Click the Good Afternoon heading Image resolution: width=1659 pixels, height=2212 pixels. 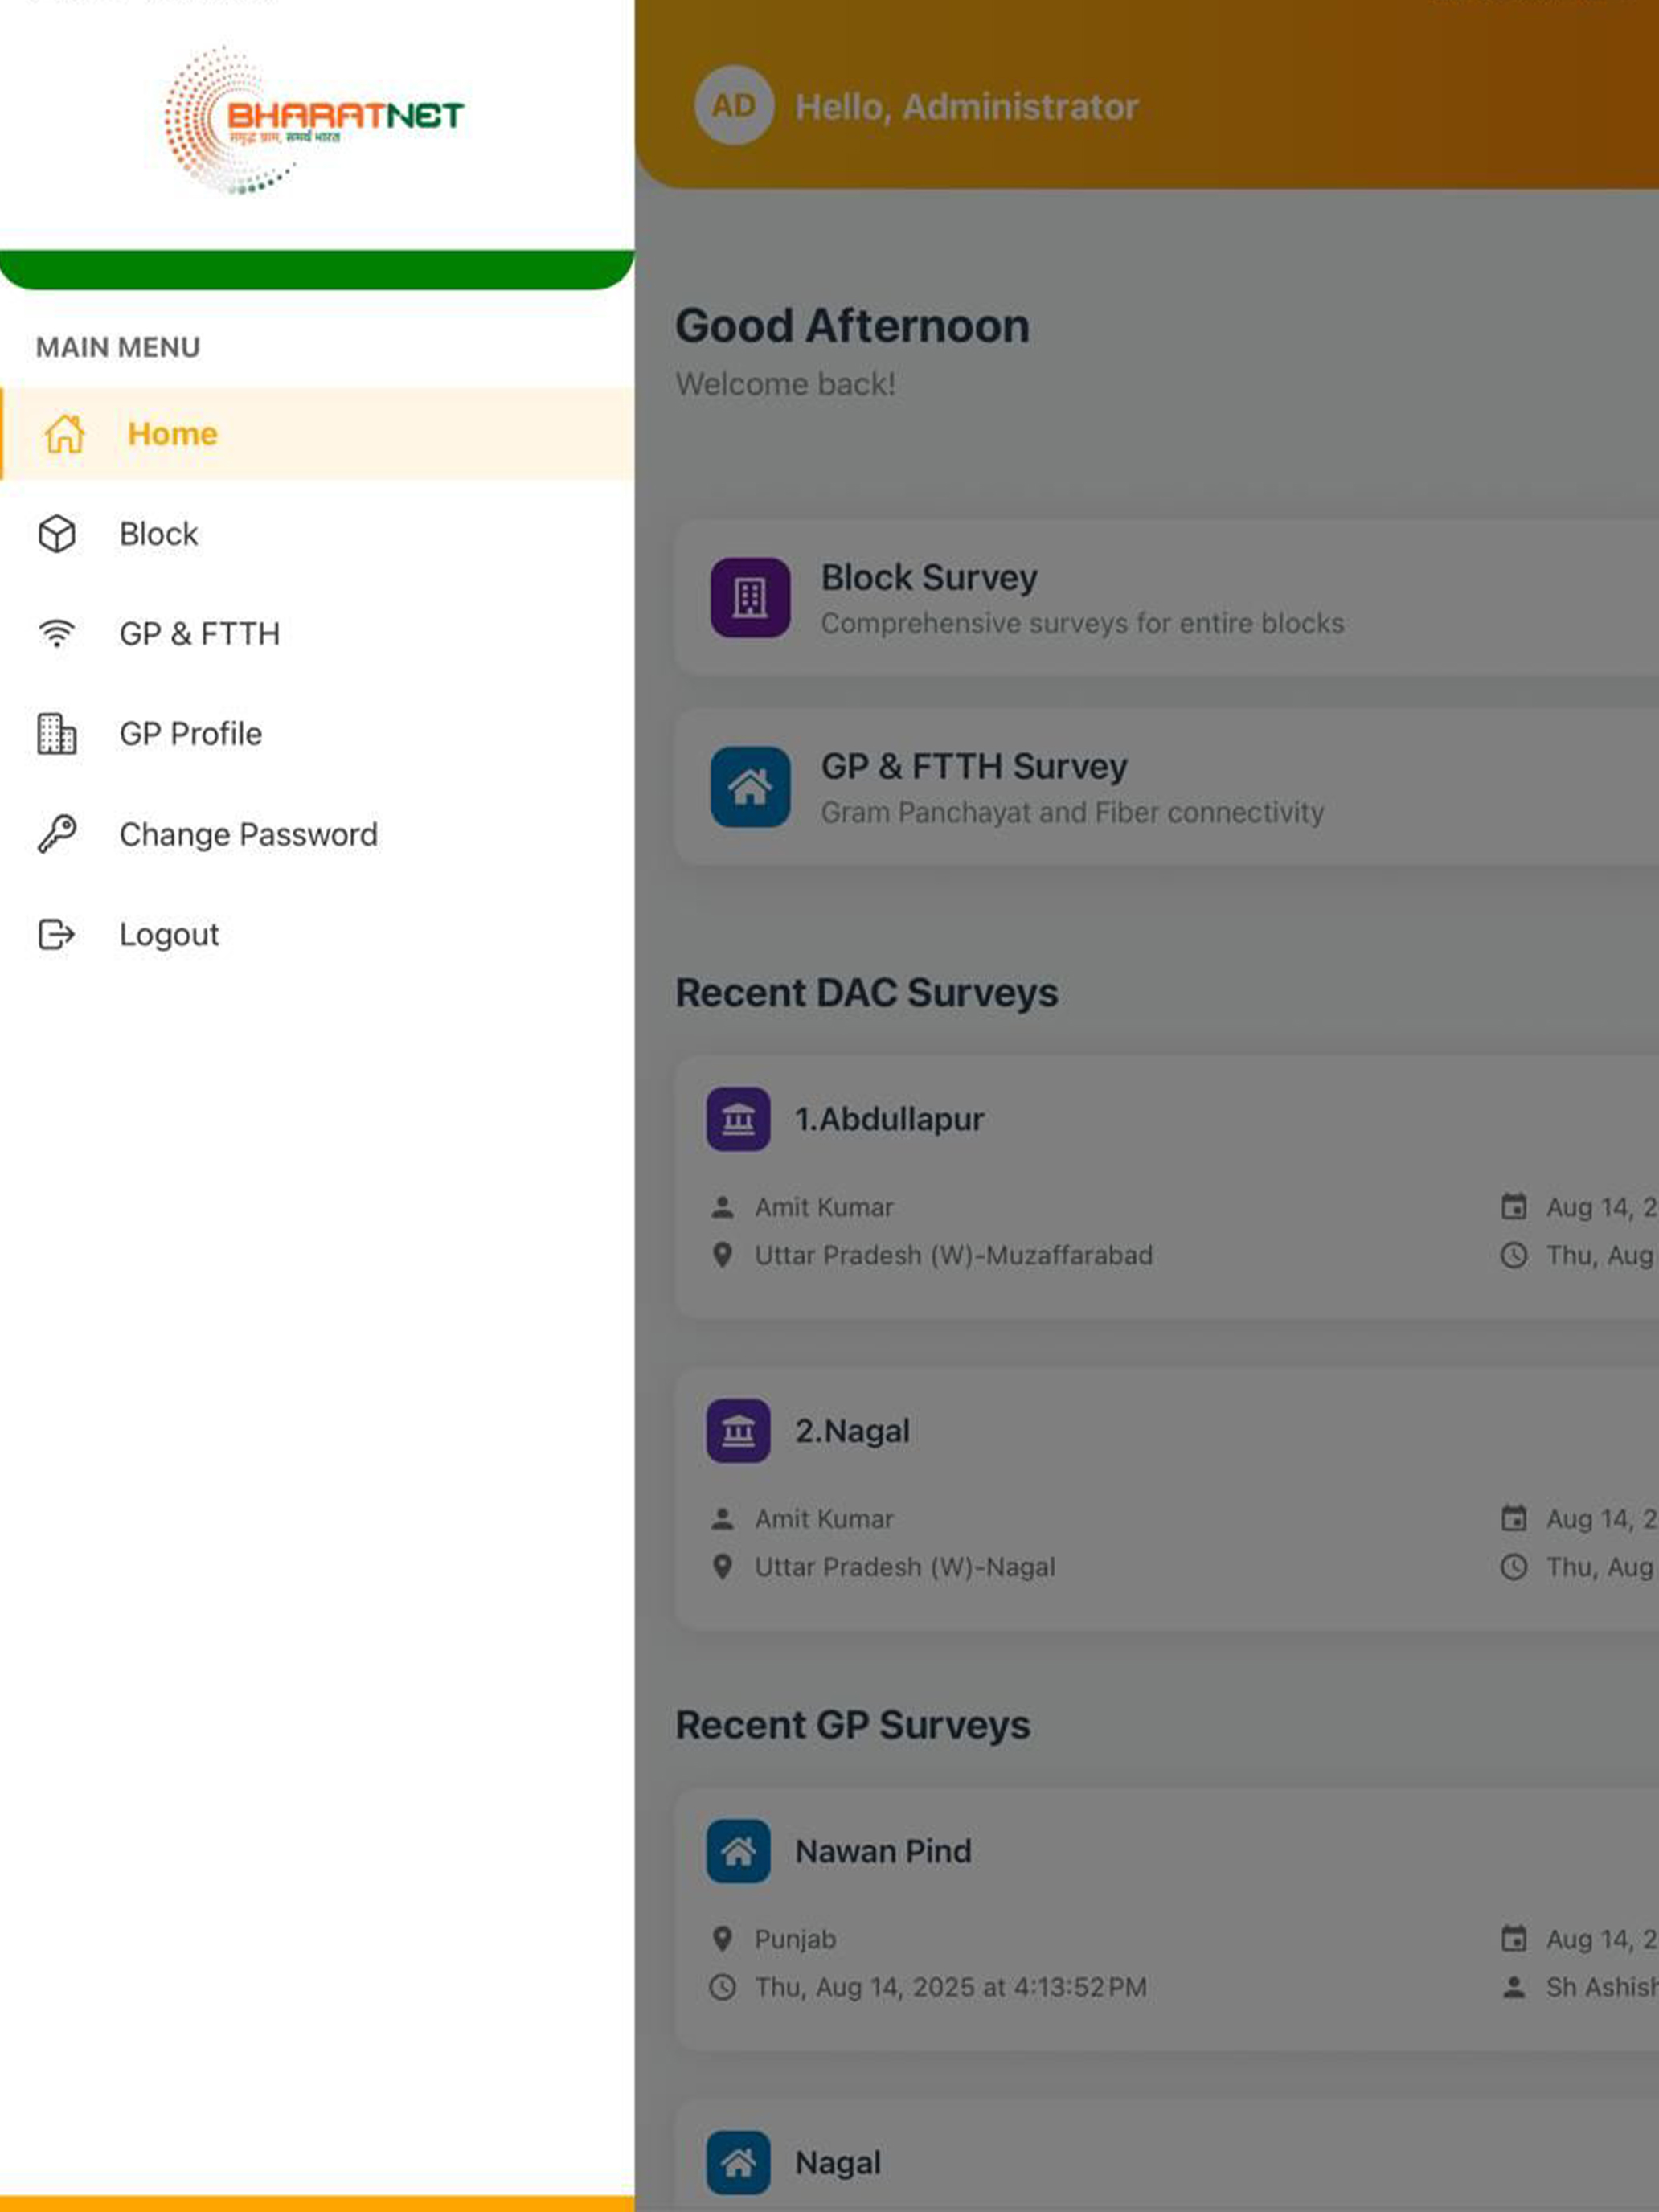(x=853, y=326)
